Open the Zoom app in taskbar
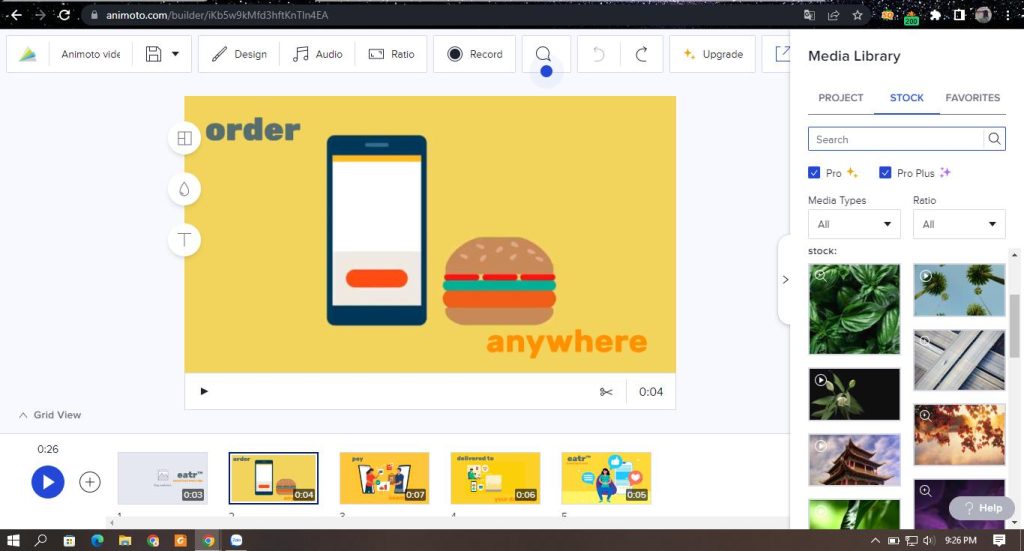Viewport: 1024px width, 551px height. point(236,540)
